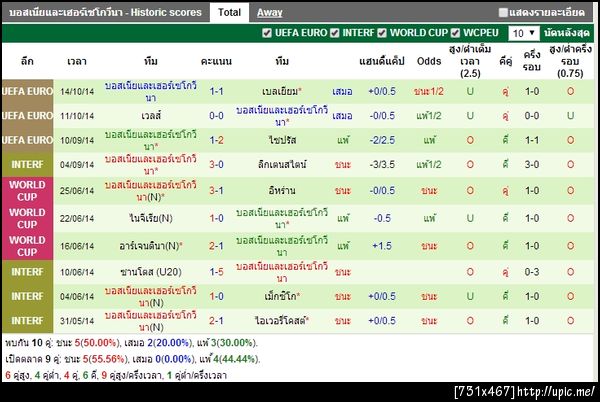Click half-time score 1-1
Viewport: 600px width, 402px height.
coord(532,140)
